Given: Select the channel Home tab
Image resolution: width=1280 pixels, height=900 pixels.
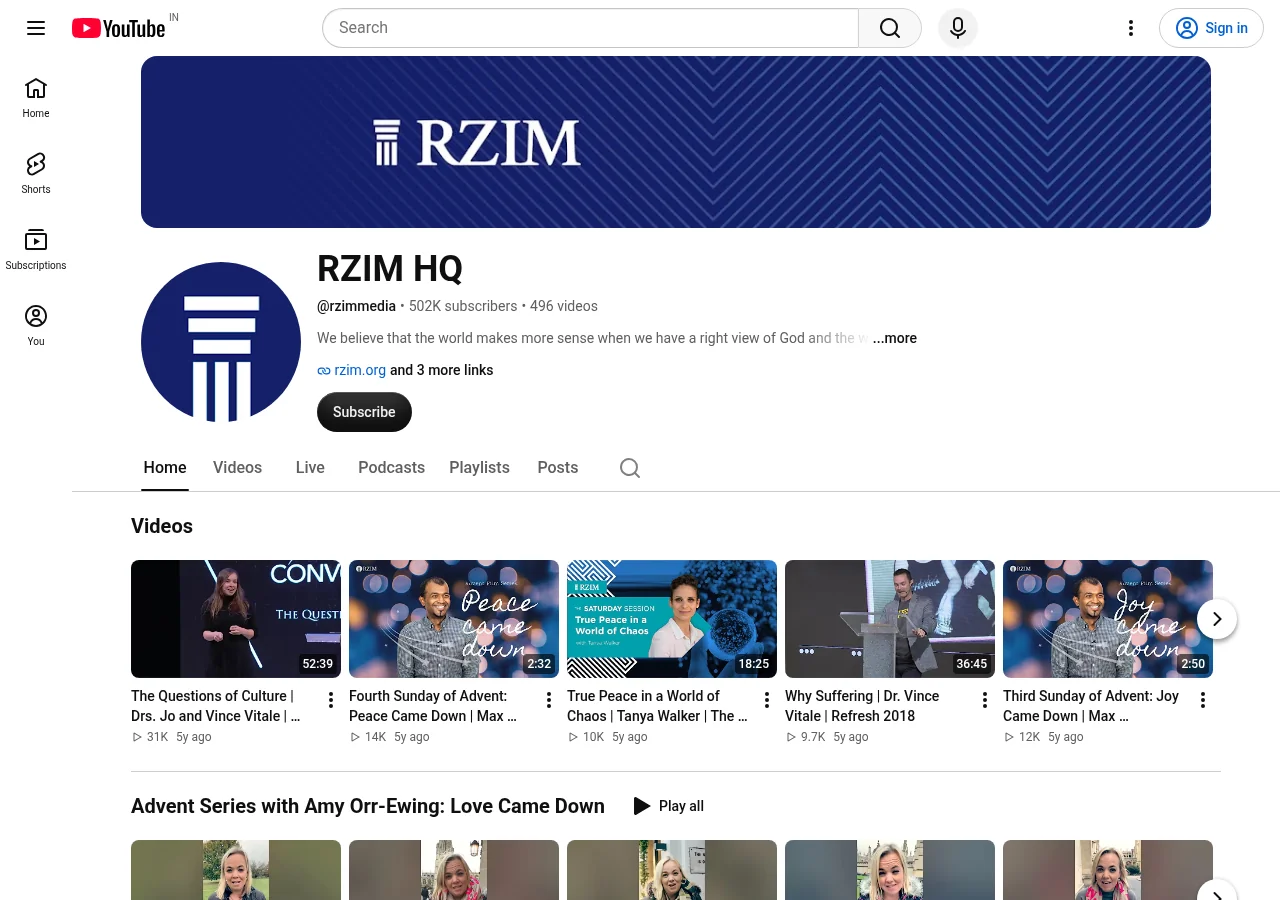Looking at the screenshot, I should pyautogui.click(x=165, y=468).
